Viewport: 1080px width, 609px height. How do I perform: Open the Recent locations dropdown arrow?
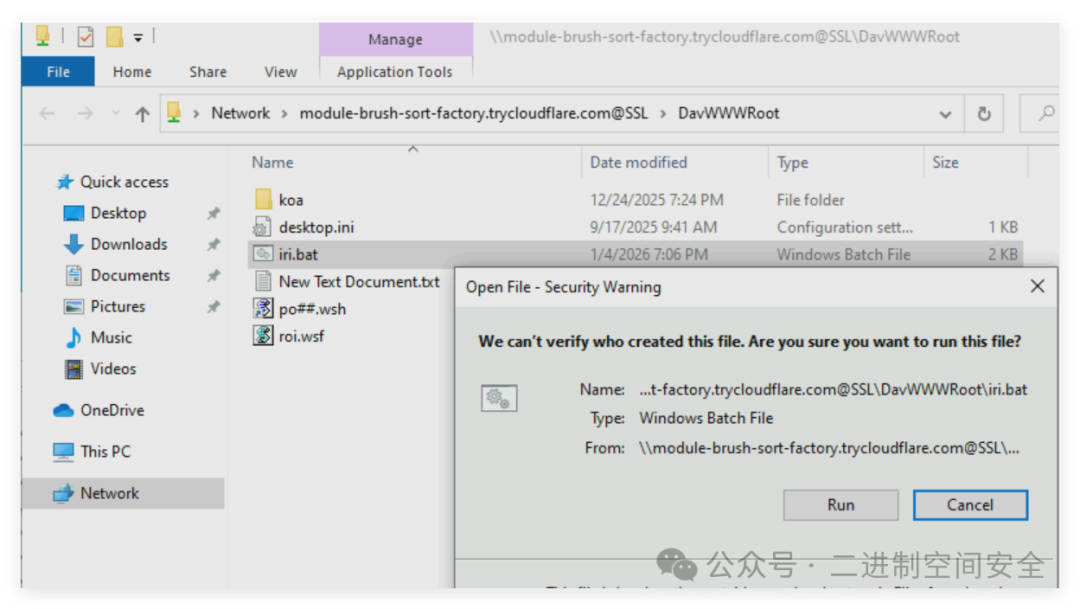115,114
